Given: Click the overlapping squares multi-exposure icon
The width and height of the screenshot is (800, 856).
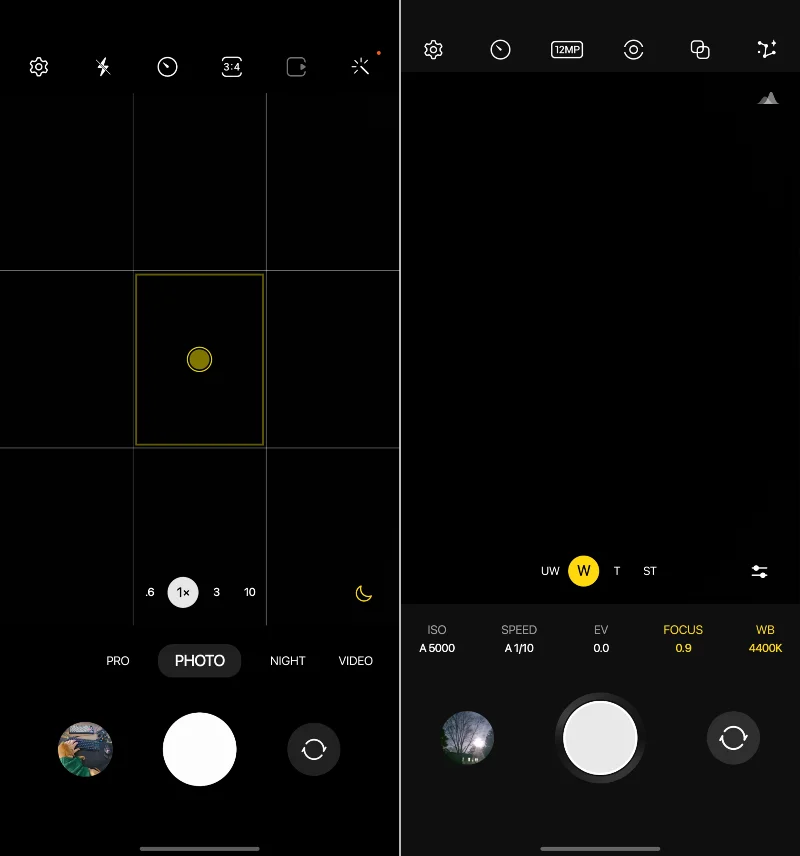Looking at the screenshot, I should 700,50.
